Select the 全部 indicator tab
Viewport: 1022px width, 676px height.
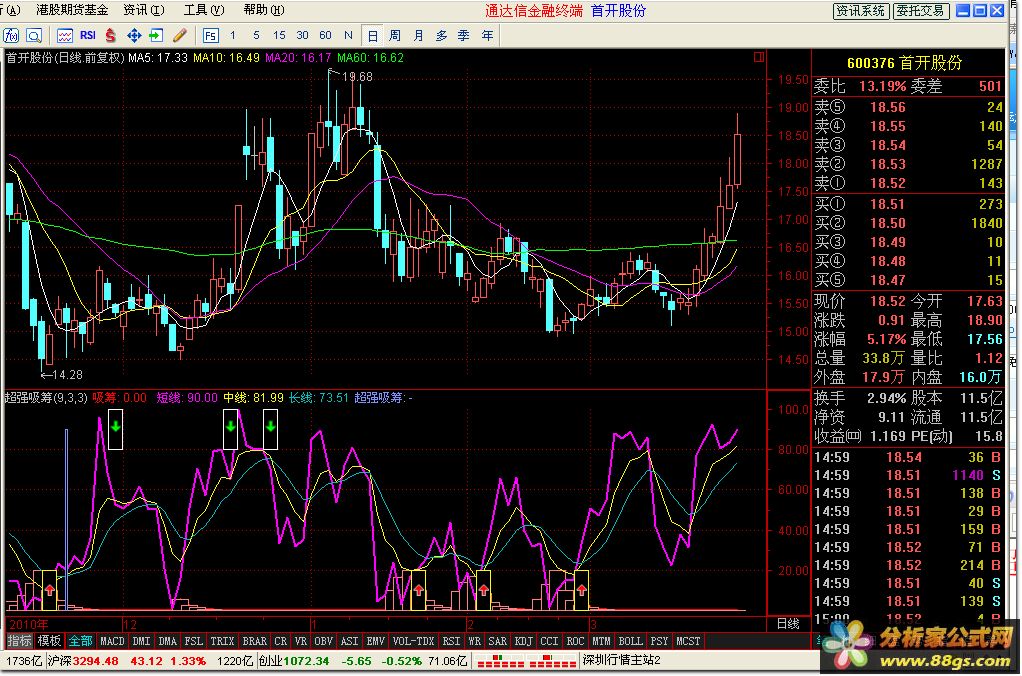(x=81, y=641)
